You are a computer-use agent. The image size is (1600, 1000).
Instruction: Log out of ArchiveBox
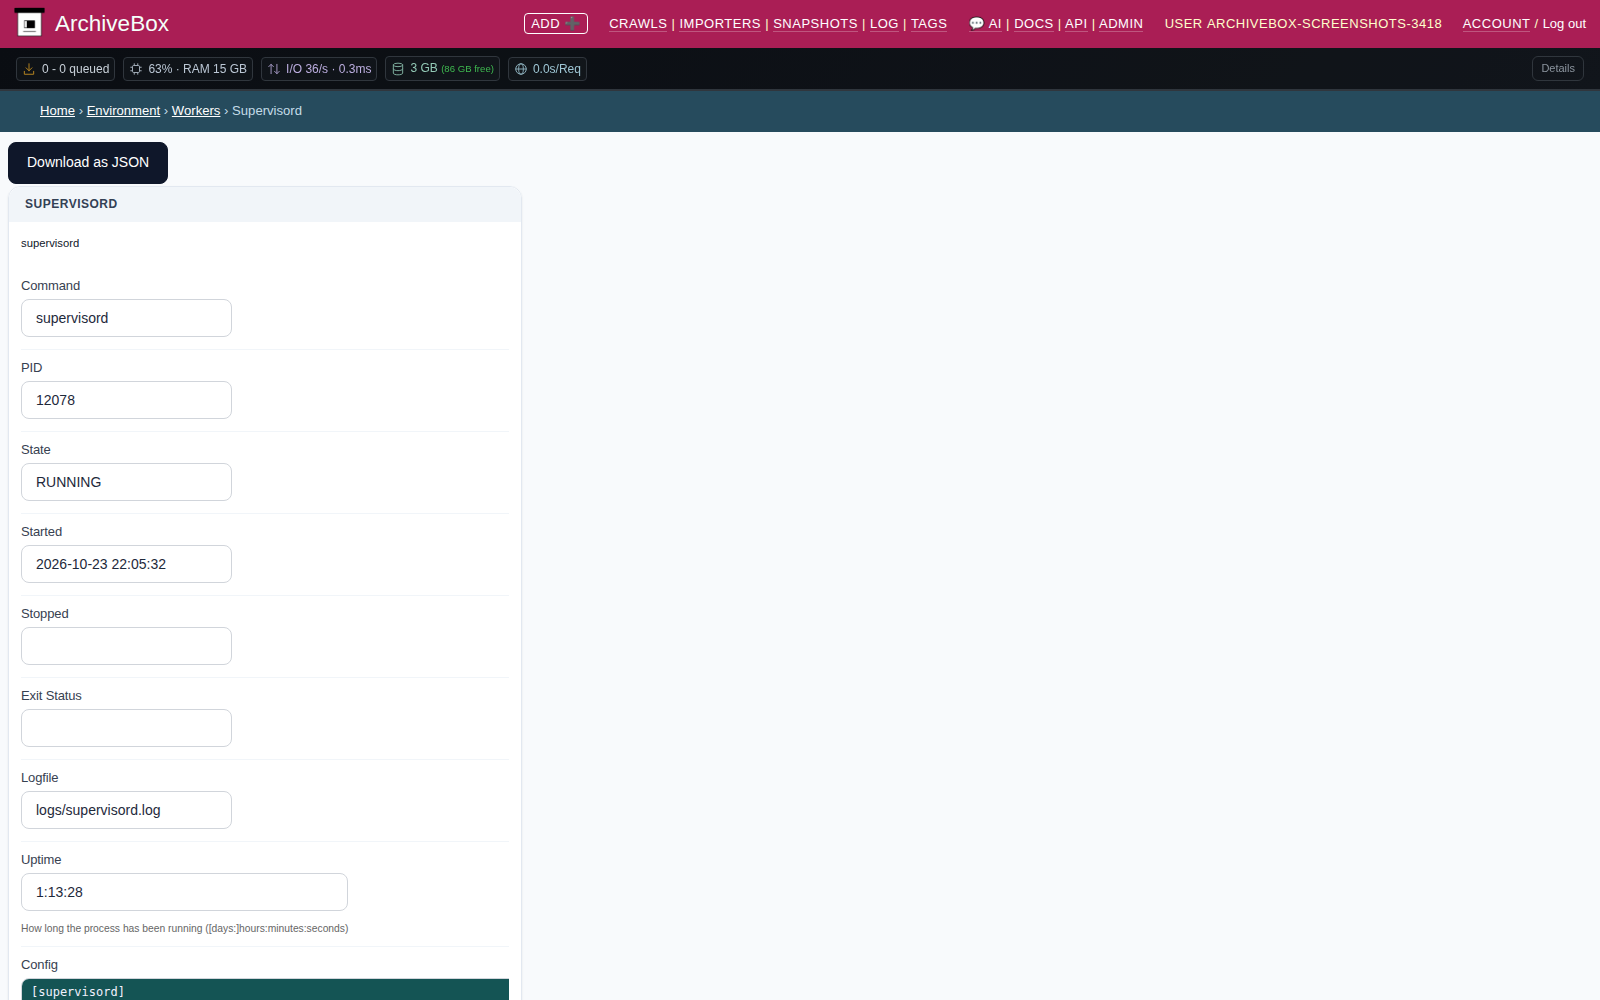[1564, 24]
